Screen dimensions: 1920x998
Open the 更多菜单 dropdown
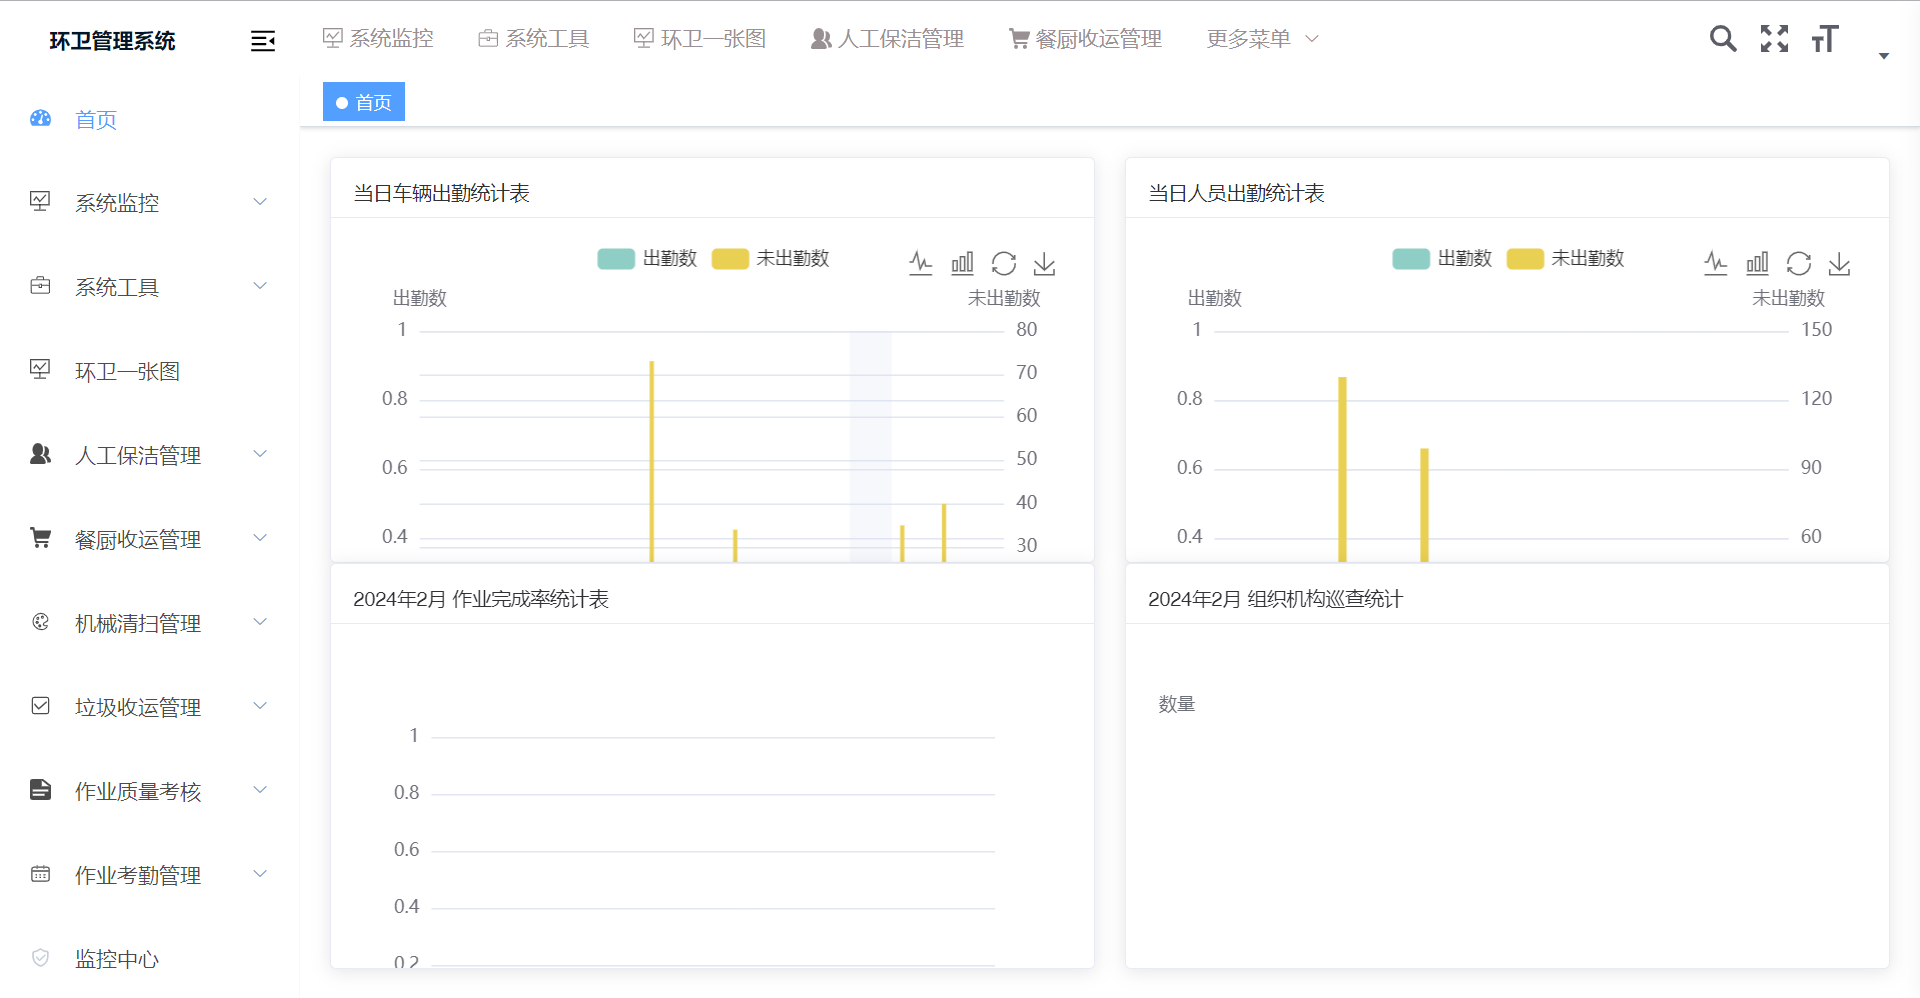click(1263, 39)
